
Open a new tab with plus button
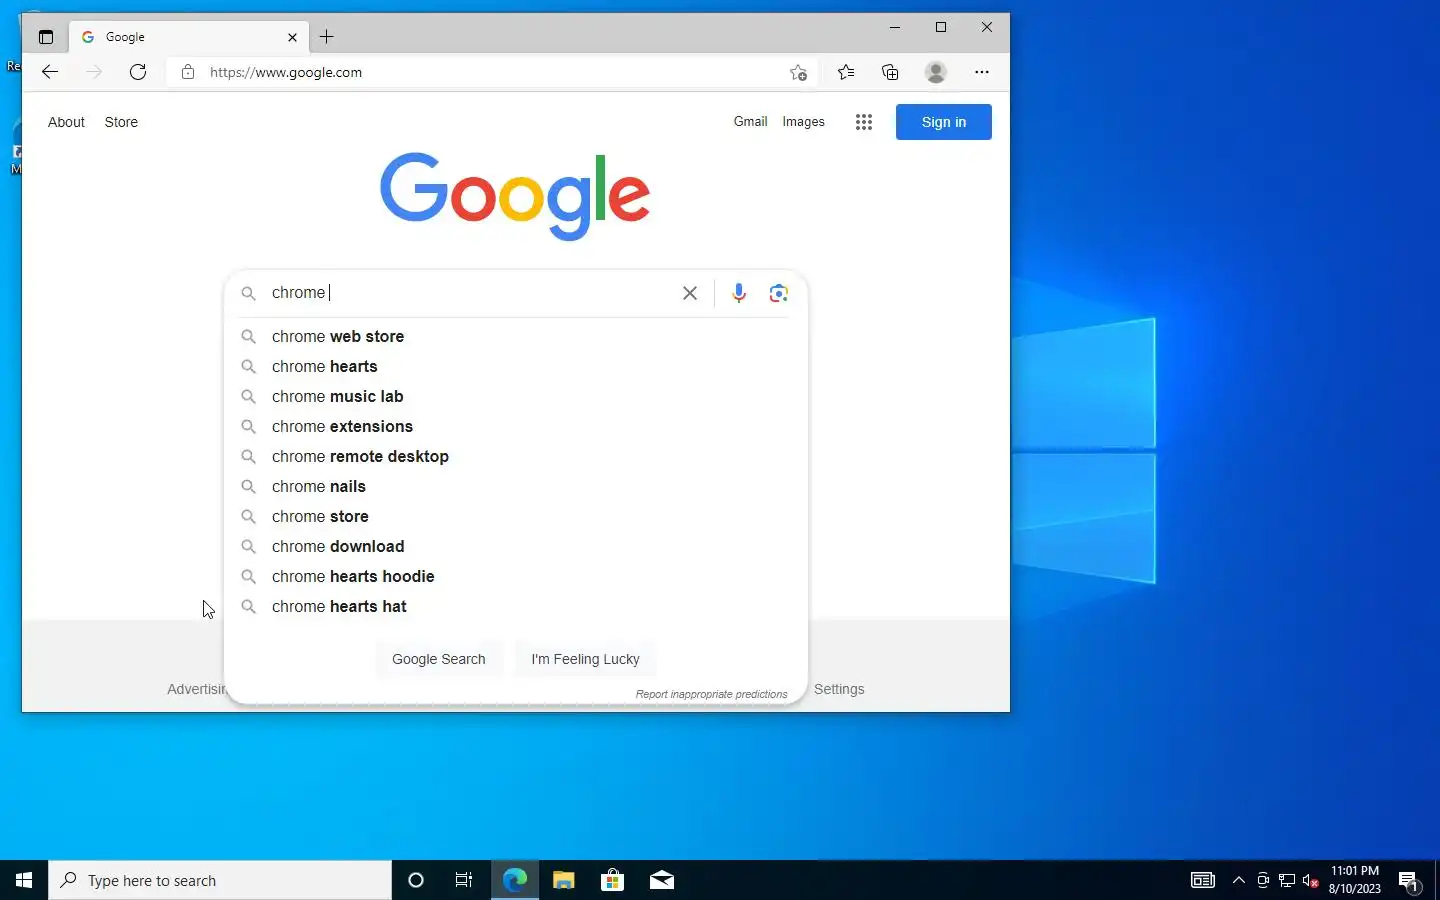[327, 37]
